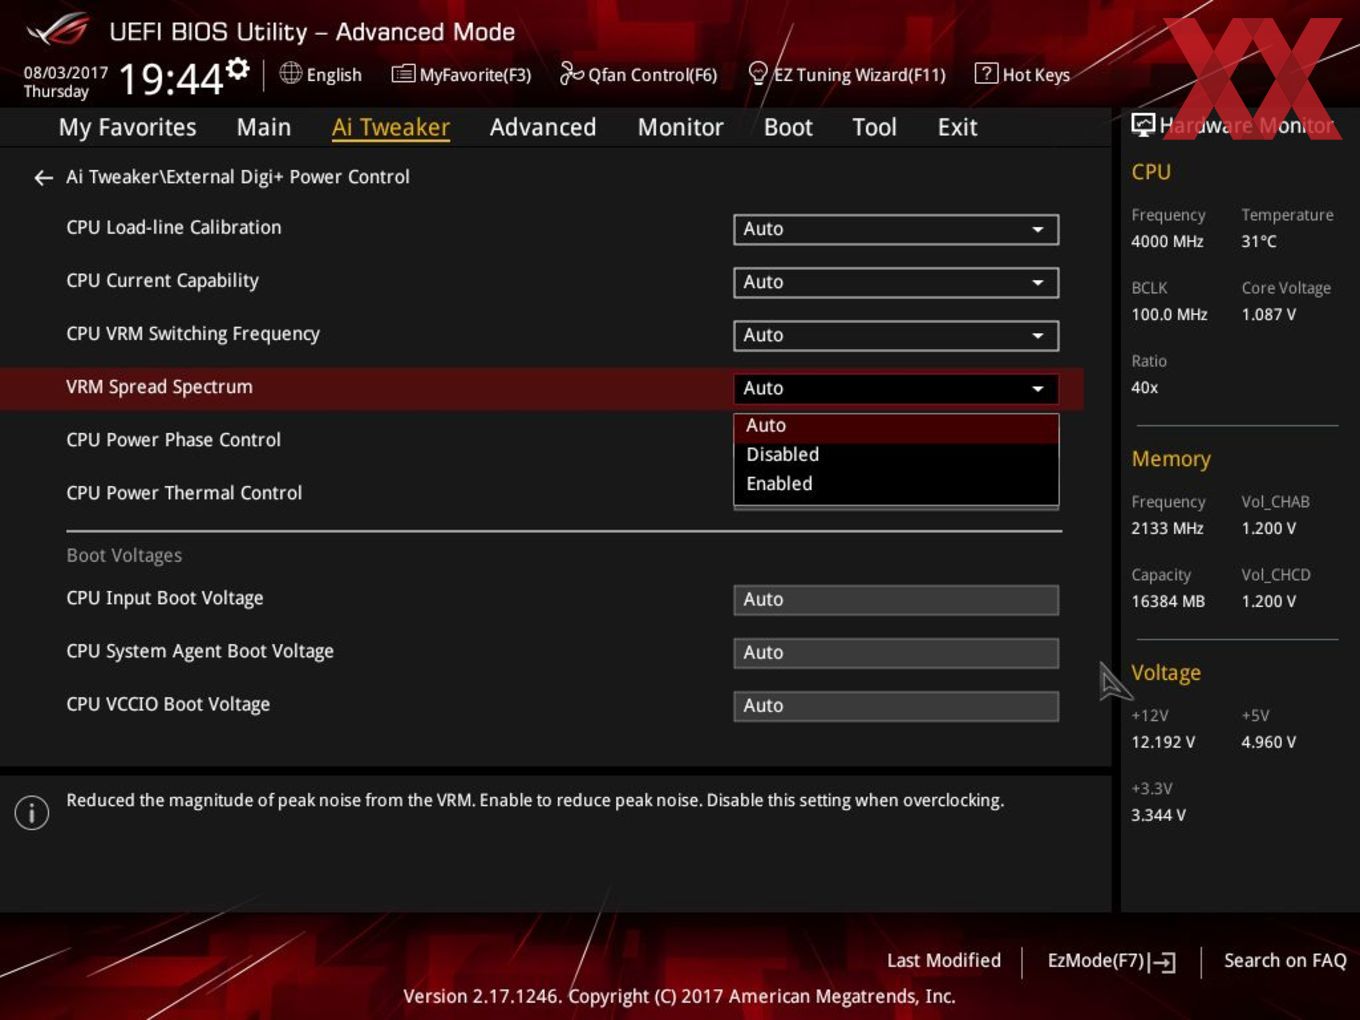The height and width of the screenshot is (1020, 1360).
Task: Select the VRM Spread Spectrum row label
Action: coord(159,387)
